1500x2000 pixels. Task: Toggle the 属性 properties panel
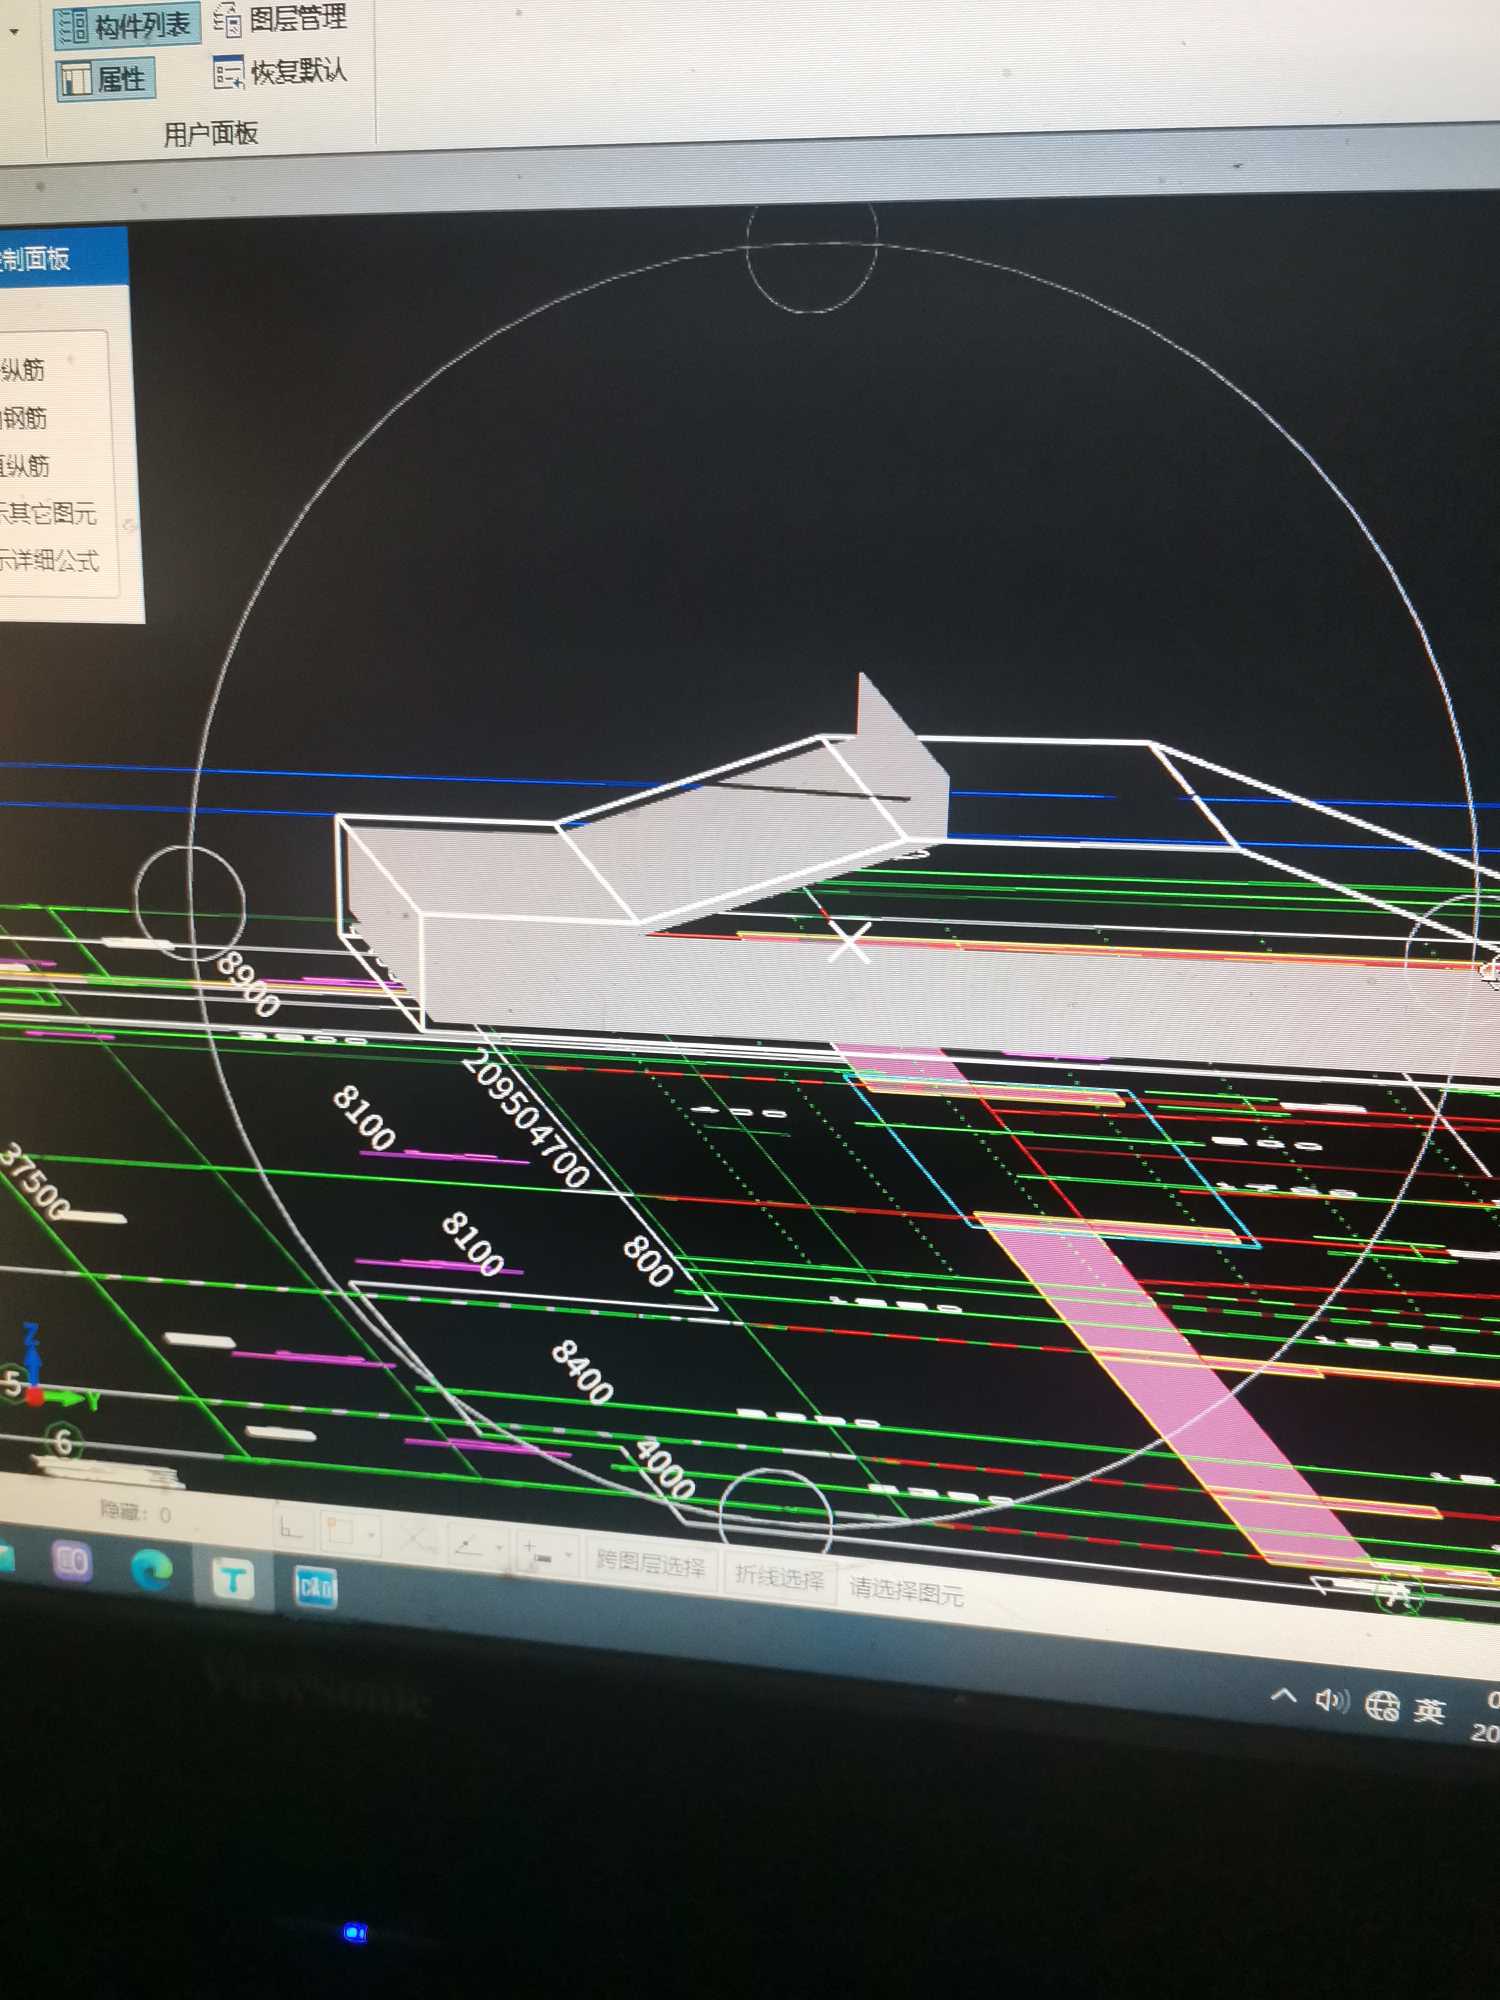[x=105, y=78]
